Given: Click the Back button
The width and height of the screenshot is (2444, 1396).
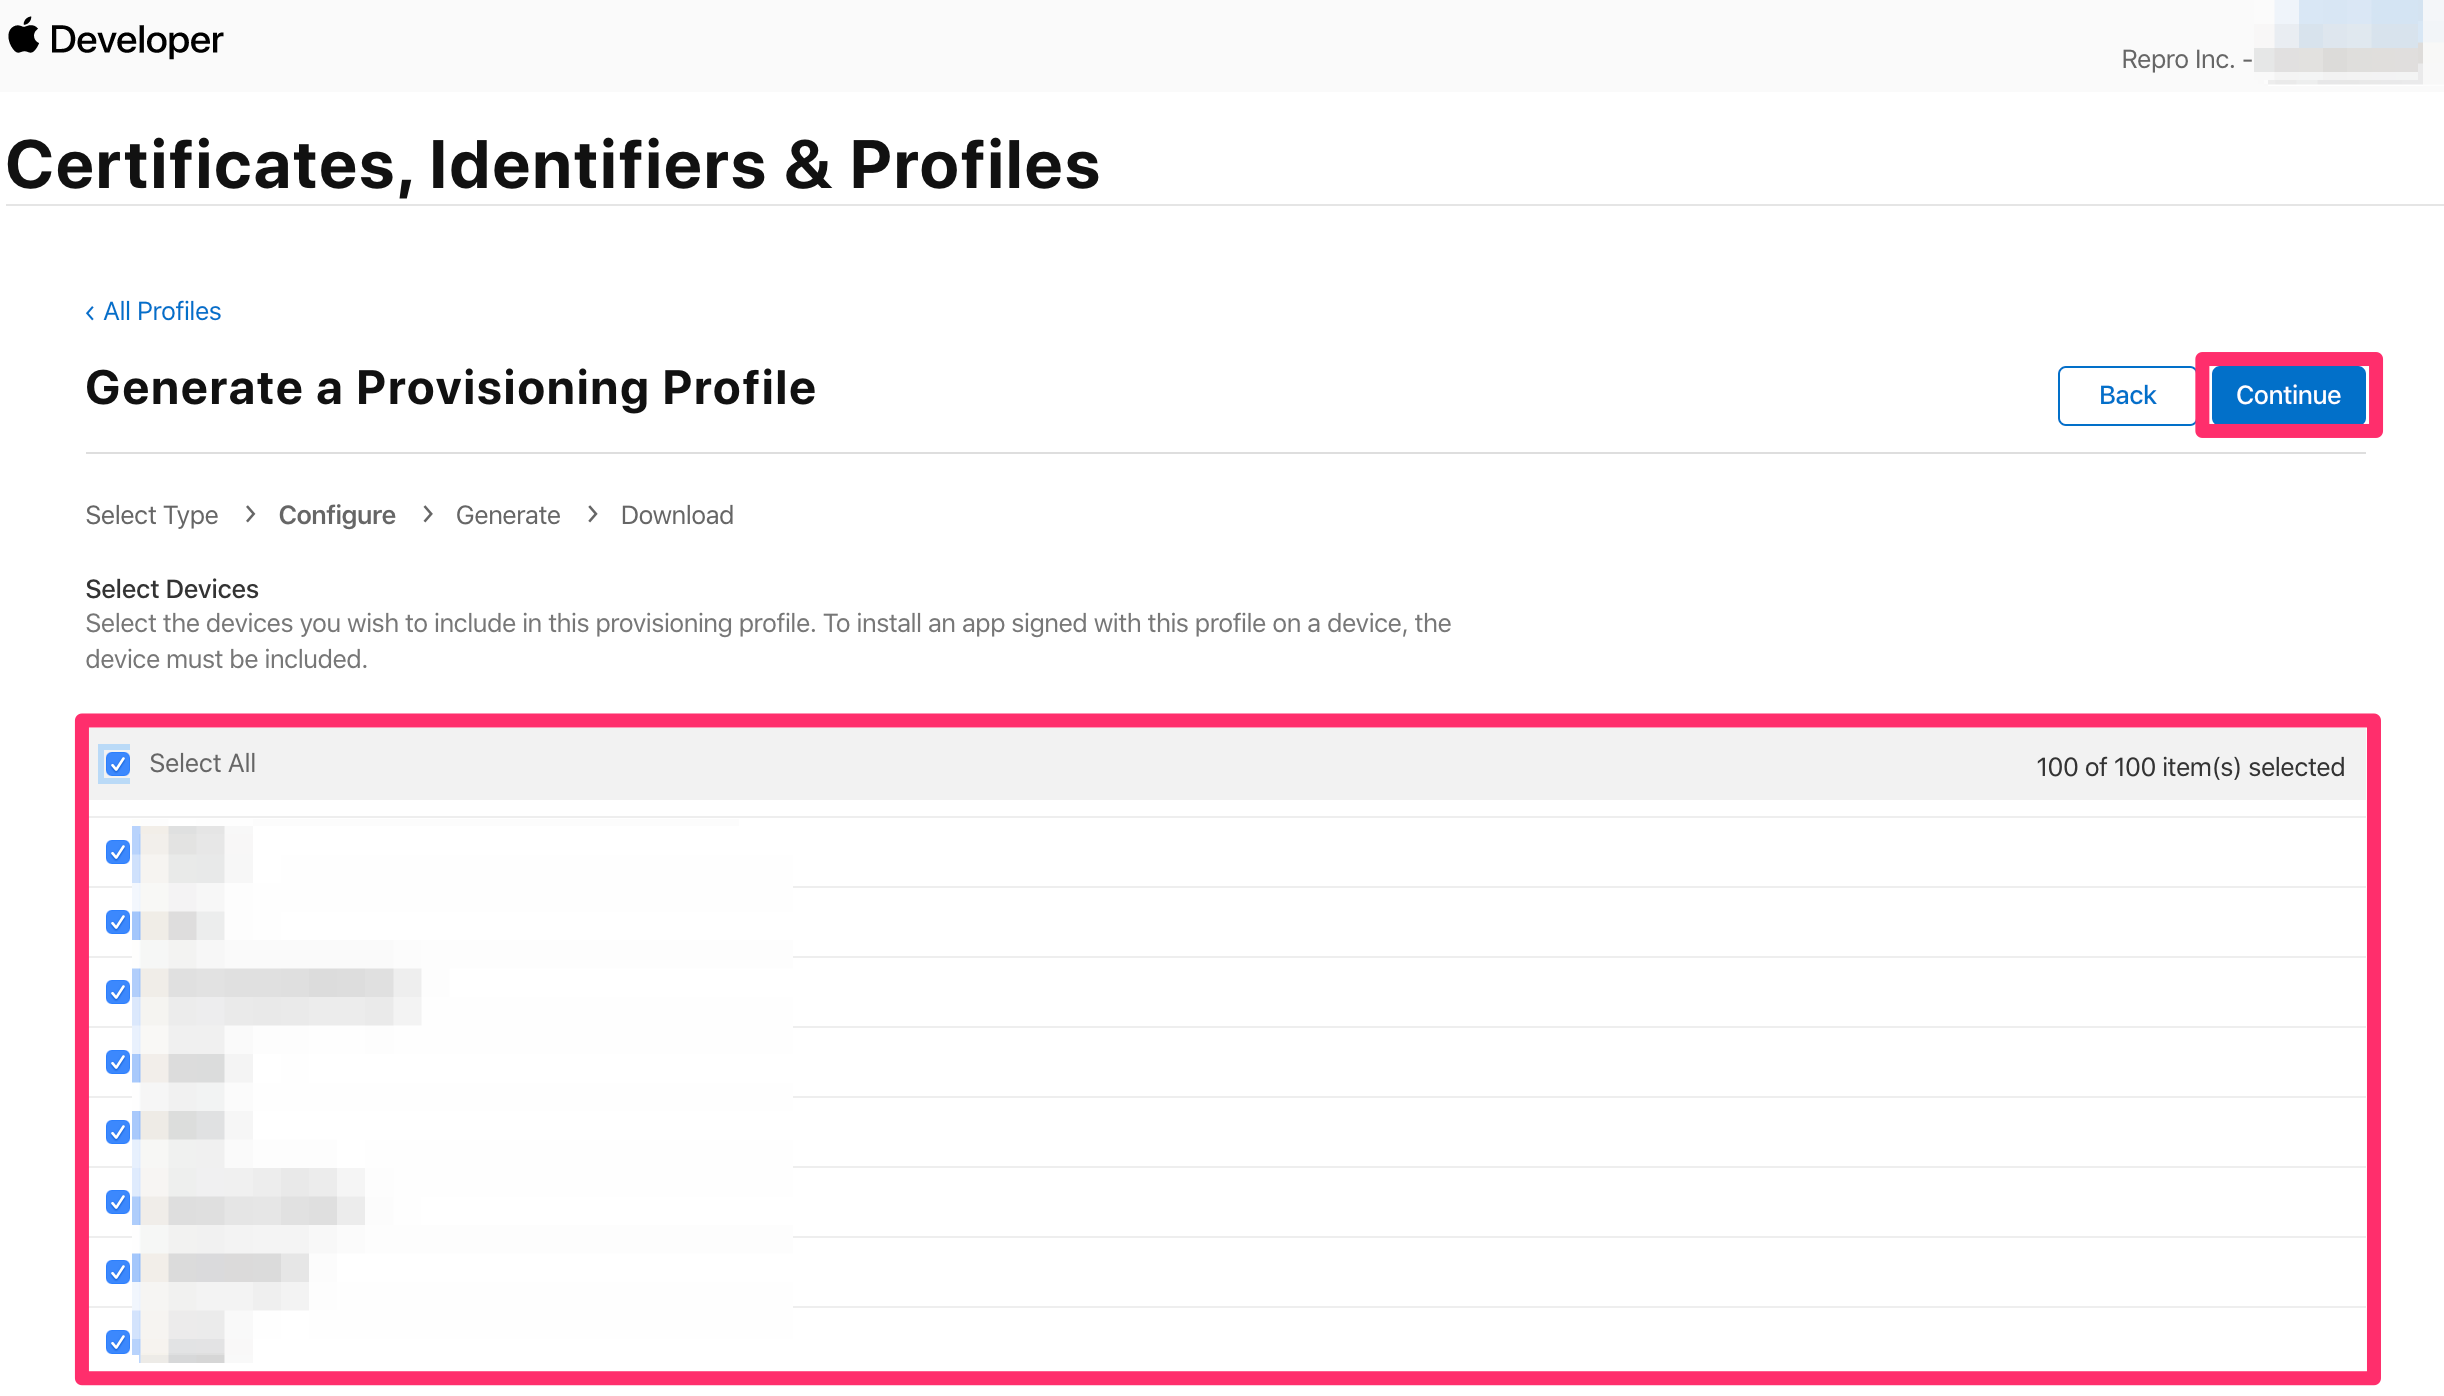Looking at the screenshot, I should coord(2127,396).
